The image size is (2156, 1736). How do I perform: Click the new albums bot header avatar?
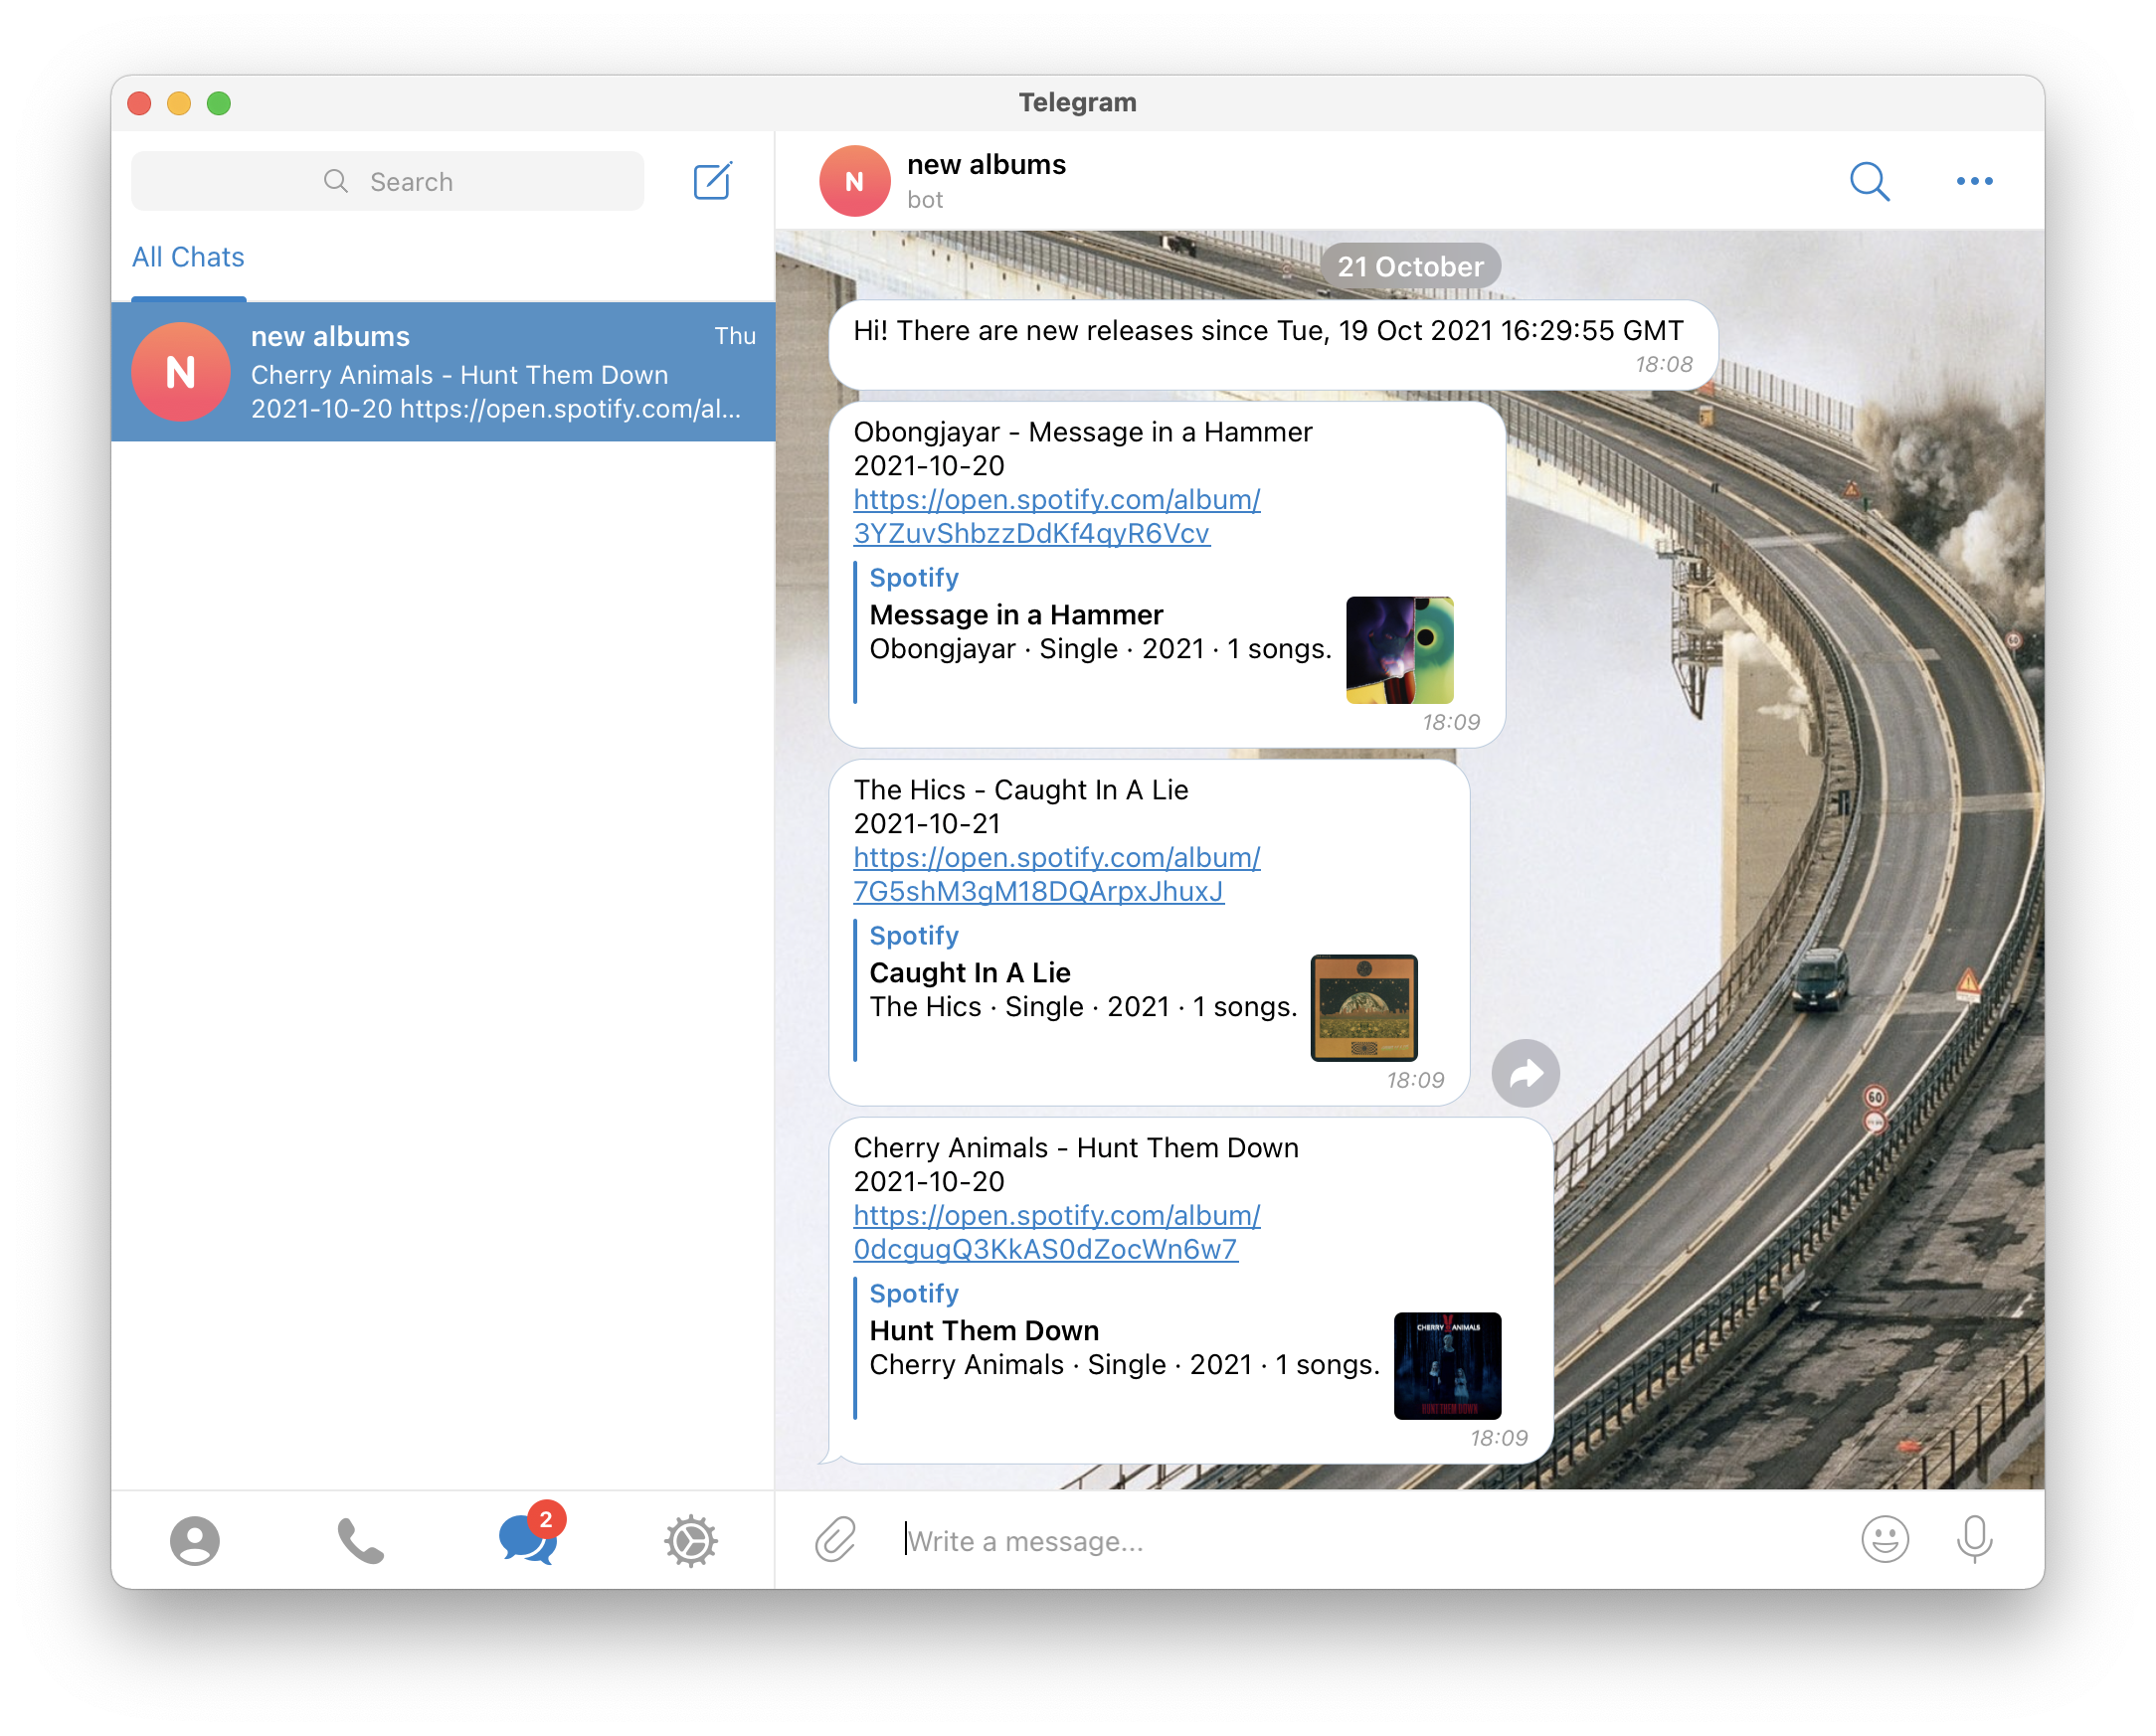click(854, 181)
